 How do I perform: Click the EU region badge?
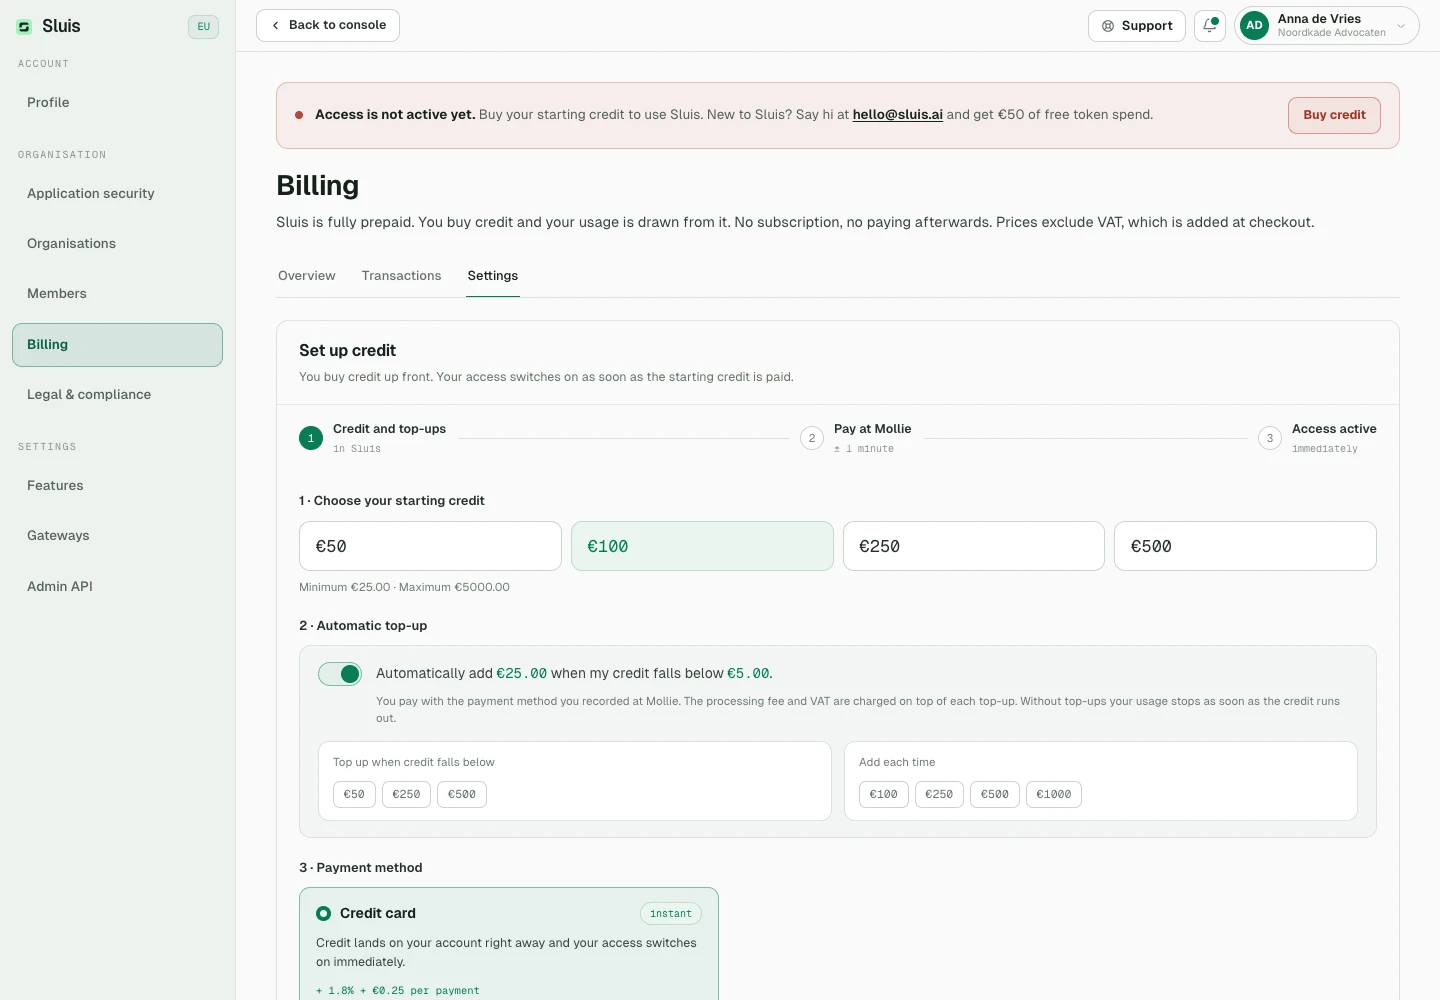click(203, 27)
